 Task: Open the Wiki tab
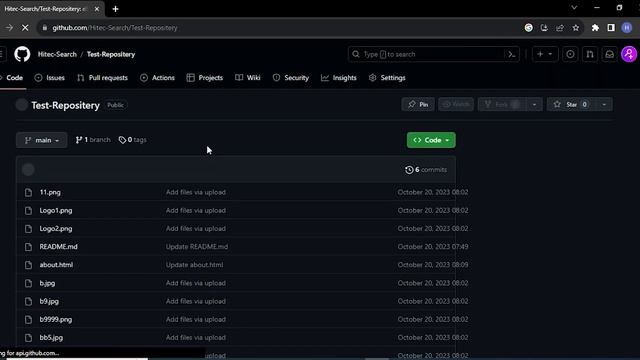tap(248, 78)
